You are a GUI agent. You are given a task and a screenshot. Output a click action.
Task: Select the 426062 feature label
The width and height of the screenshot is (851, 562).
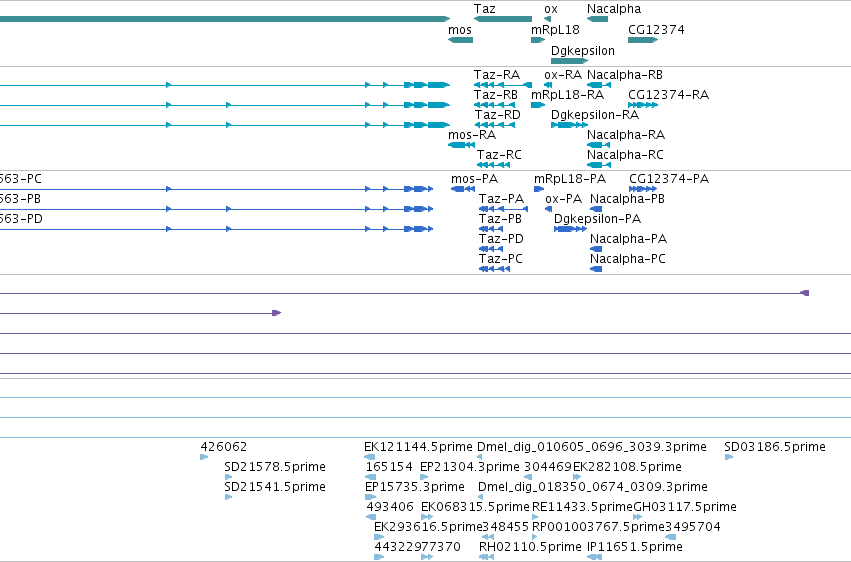[224, 447]
